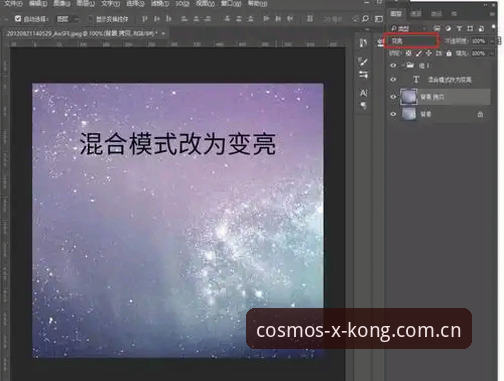
Task: Collapse the 组 1 group arrow
Action: (x=403, y=65)
